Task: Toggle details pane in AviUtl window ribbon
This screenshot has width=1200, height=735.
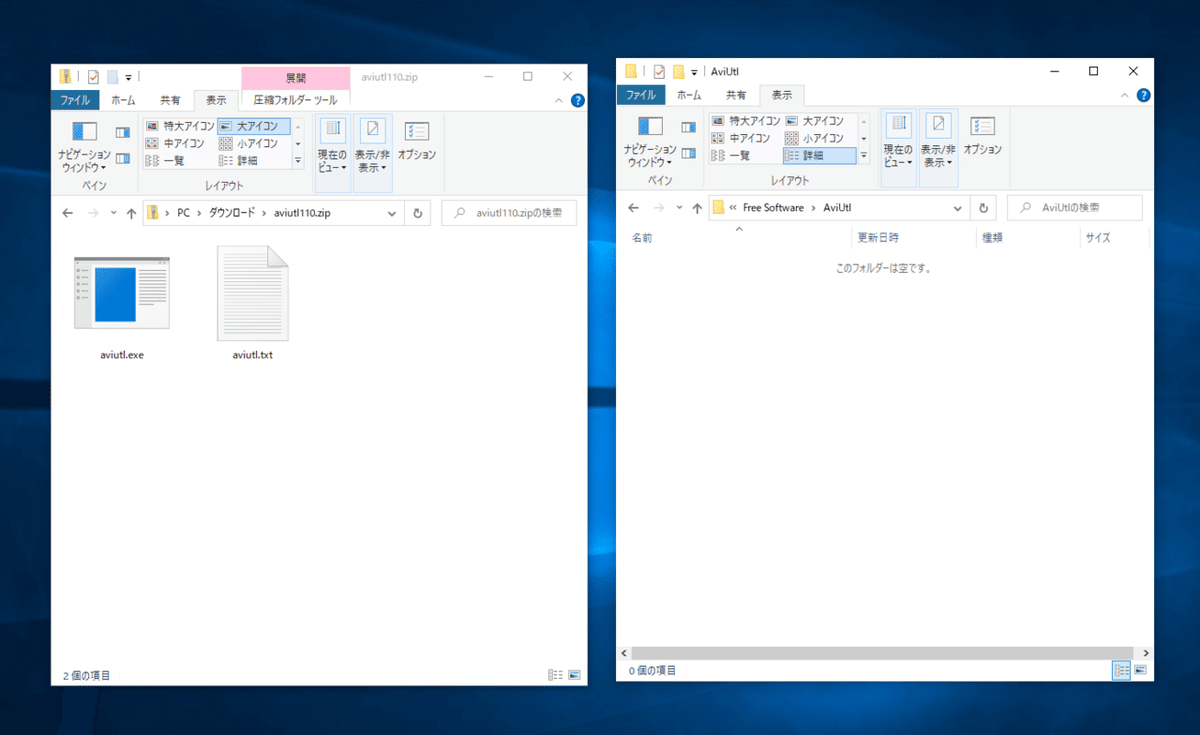Action: coord(688,153)
